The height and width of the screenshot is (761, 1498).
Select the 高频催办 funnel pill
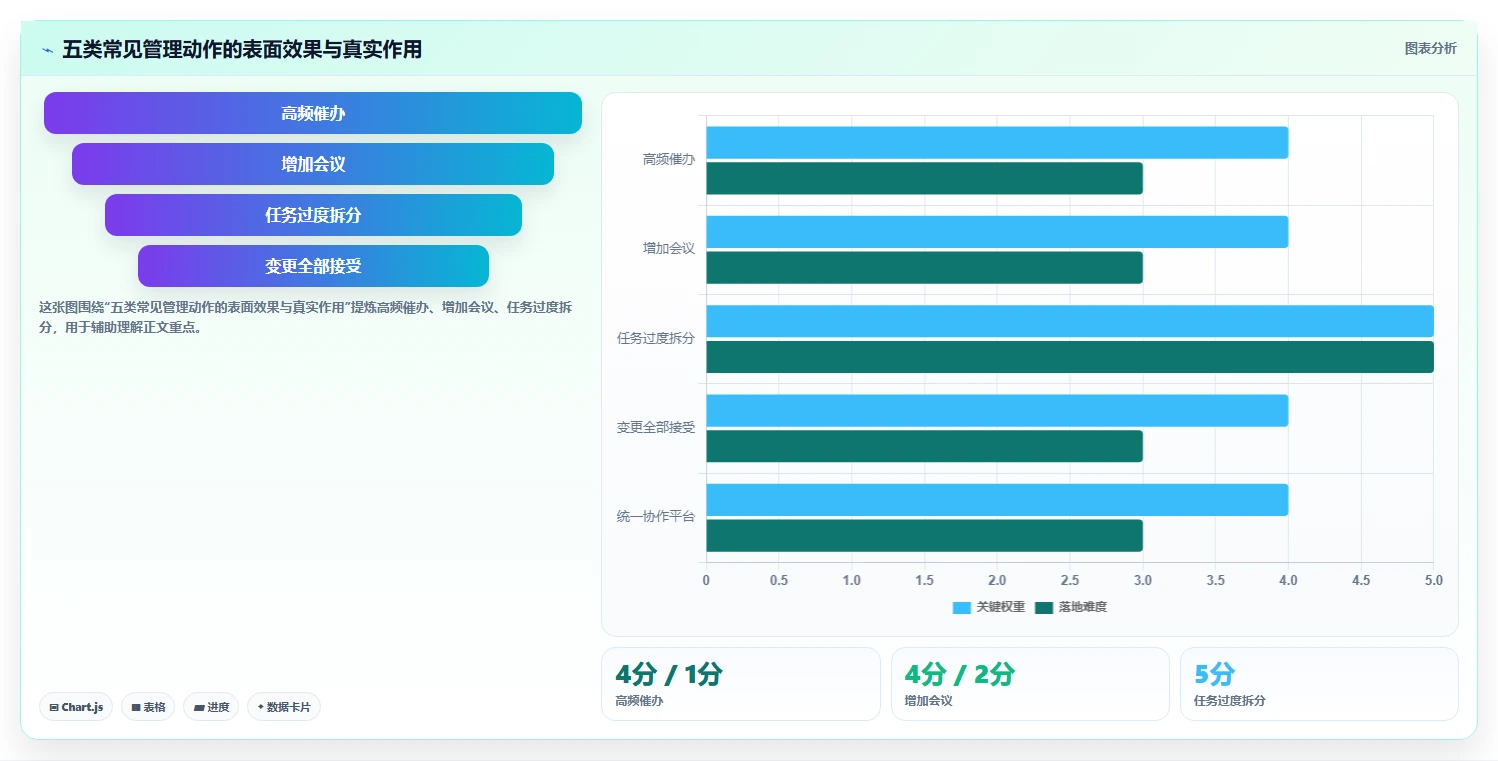pyautogui.click(x=313, y=113)
